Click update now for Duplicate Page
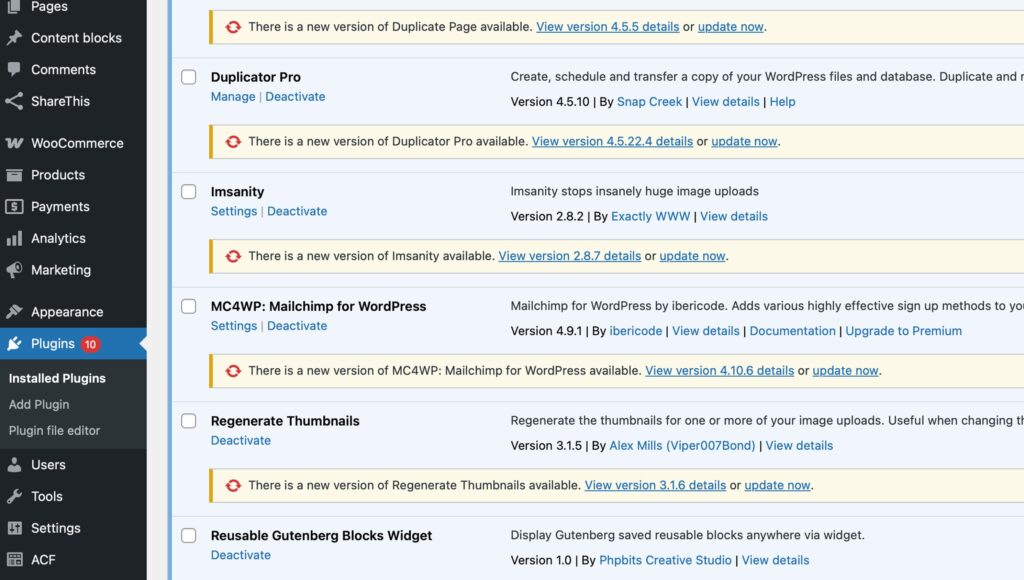This screenshot has height=580, width=1024. click(730, 27)
